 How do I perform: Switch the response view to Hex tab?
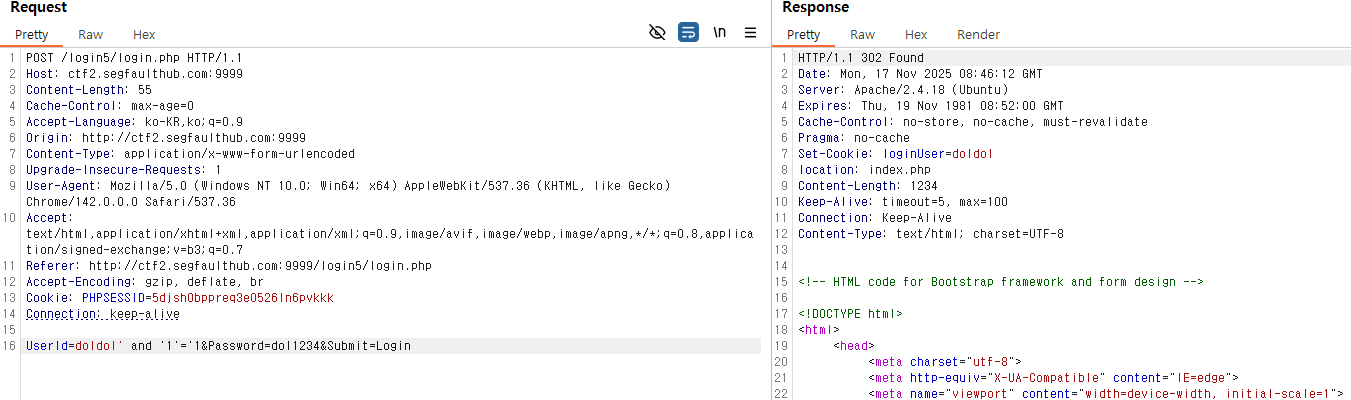coord(916,35)
